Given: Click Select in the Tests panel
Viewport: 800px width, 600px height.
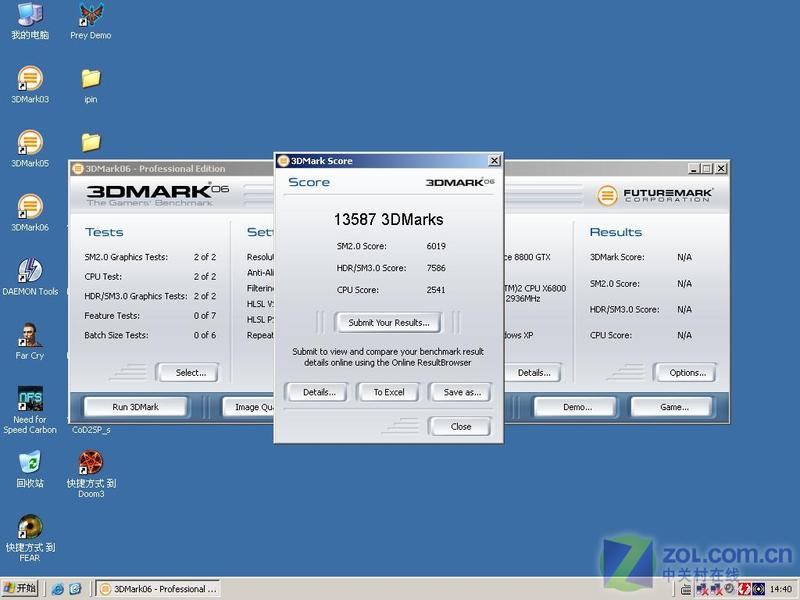Looking at the screenshot, I should (x=190, y=373).
